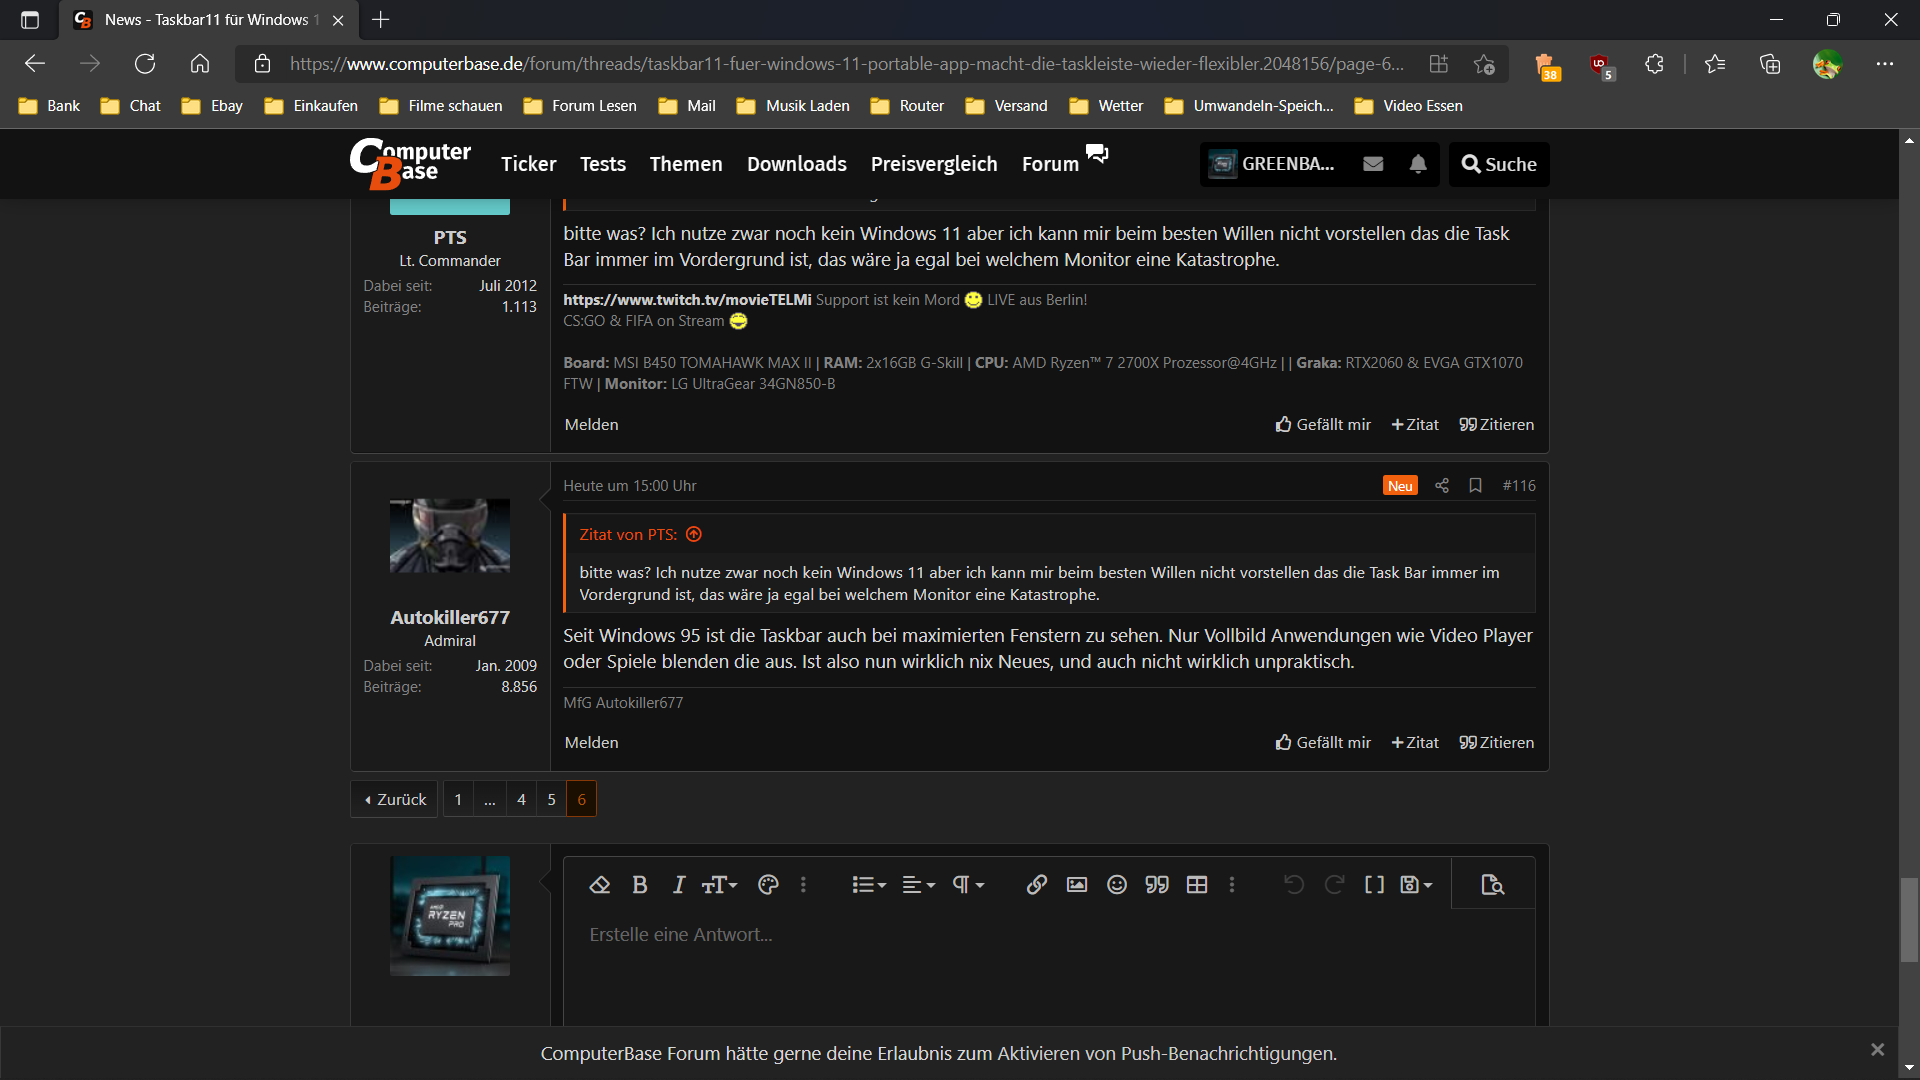Click Zitieren on Autokiller677's post
This screenshot has height=1080, width=1920.
click(x=1496, y=743)
